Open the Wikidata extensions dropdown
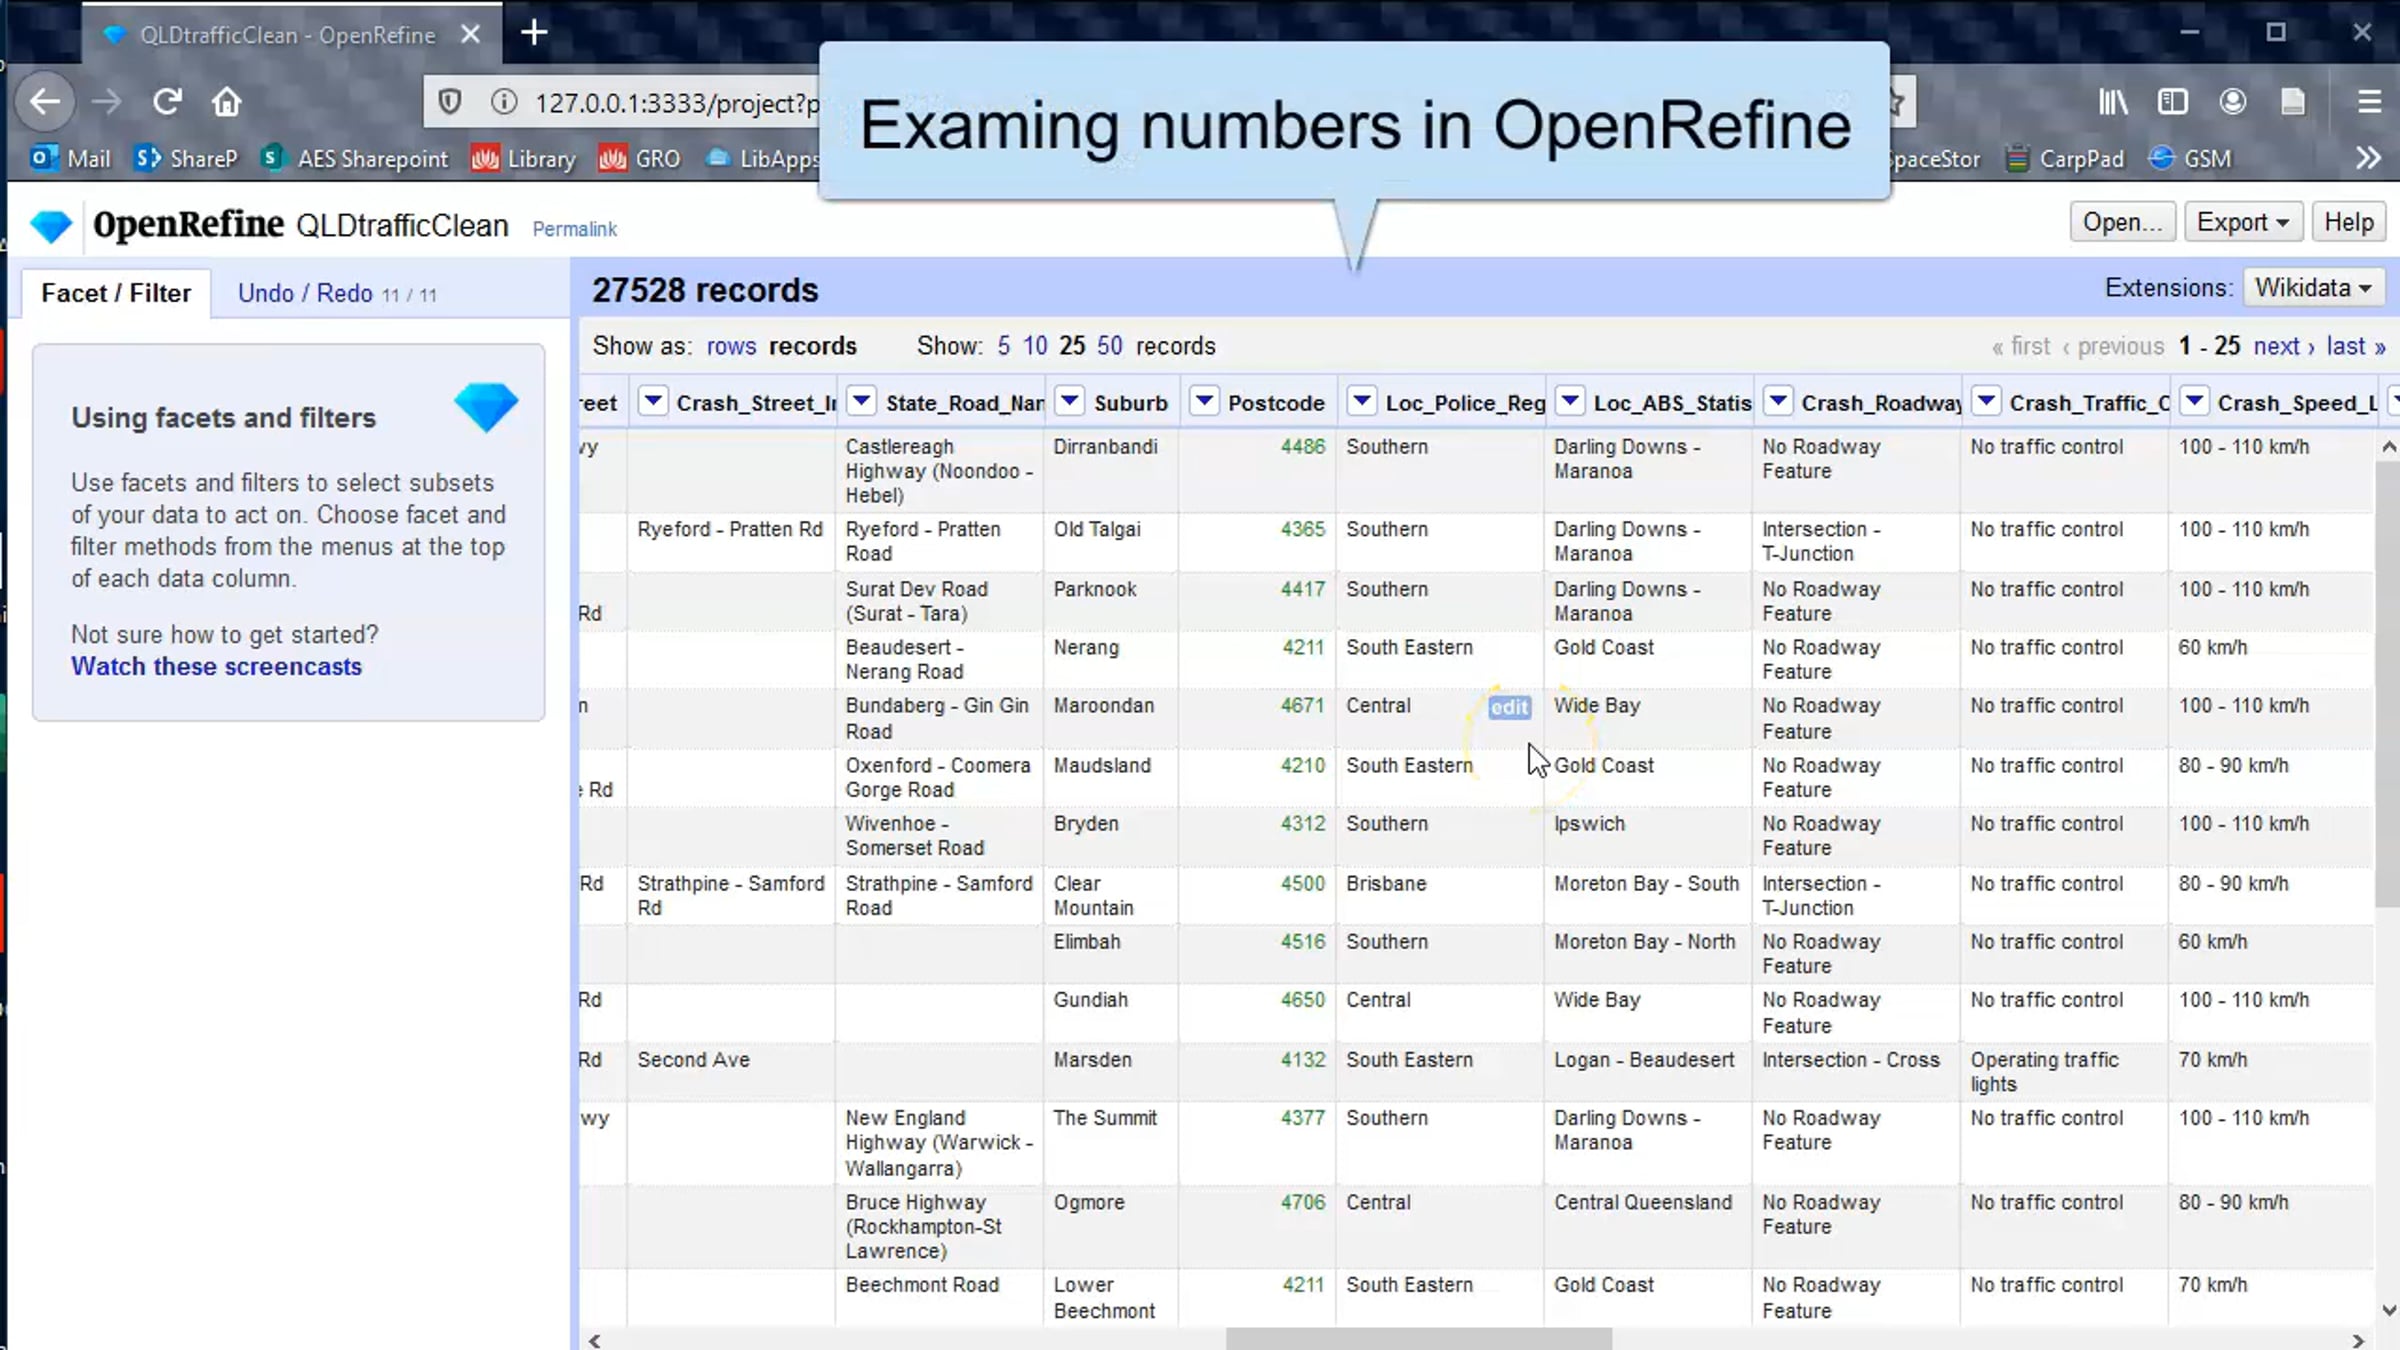2400x1350 pixels. pos(2313,288)
